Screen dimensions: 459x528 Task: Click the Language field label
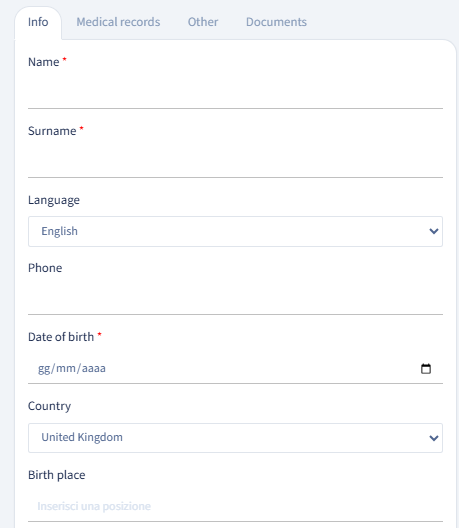click(x=54, y=200)
